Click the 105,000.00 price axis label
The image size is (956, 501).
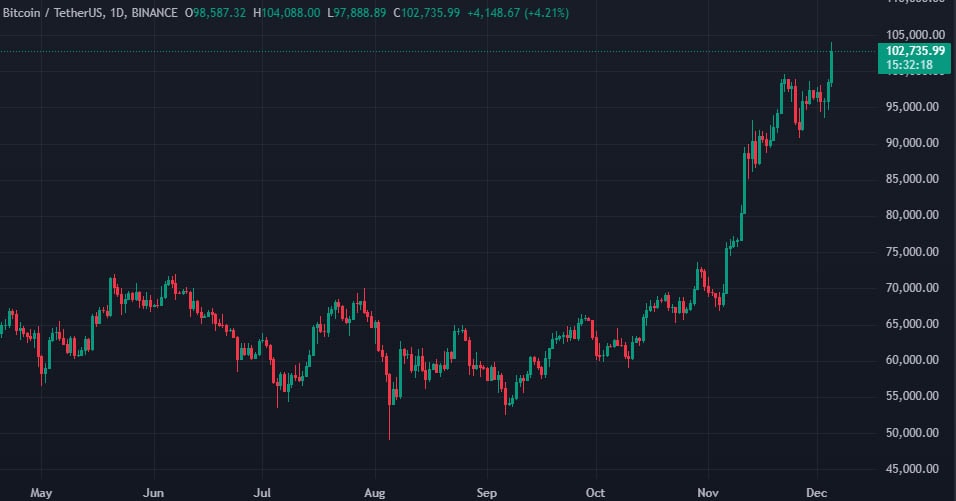click(x=912, y=35)
